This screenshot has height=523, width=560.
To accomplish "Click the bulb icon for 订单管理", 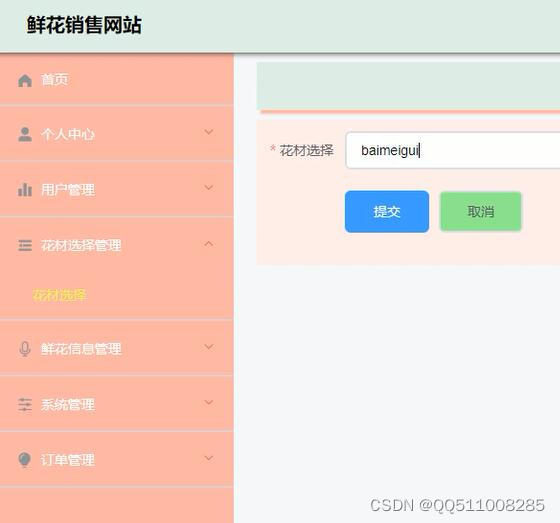I will (x=25, y=460).
